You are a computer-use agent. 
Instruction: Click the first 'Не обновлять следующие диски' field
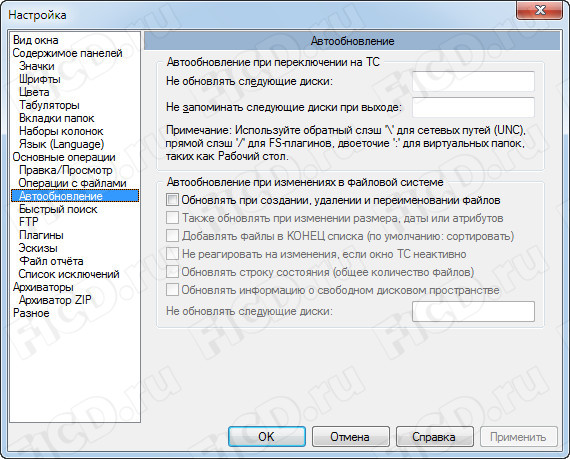pyautogui.click(x=473, y=81)
